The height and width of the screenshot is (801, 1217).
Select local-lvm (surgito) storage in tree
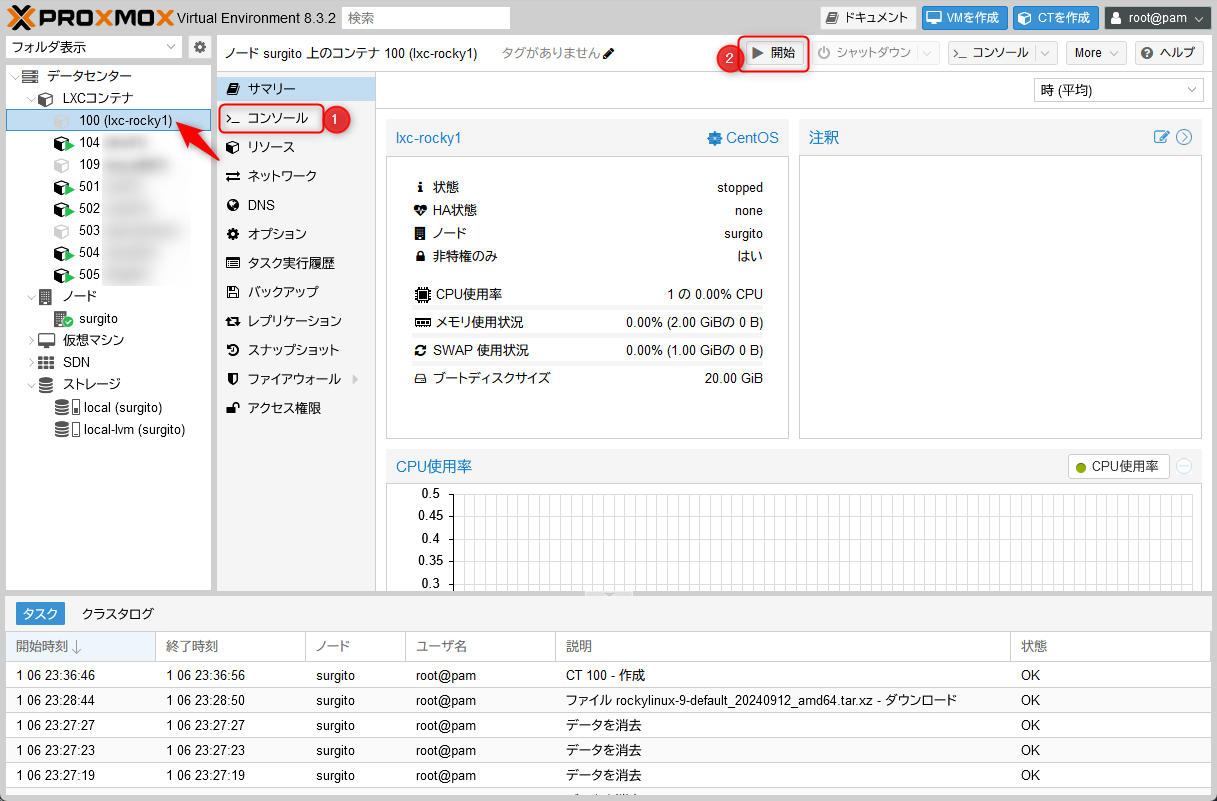pyautogui.click(x=134, y=429)
